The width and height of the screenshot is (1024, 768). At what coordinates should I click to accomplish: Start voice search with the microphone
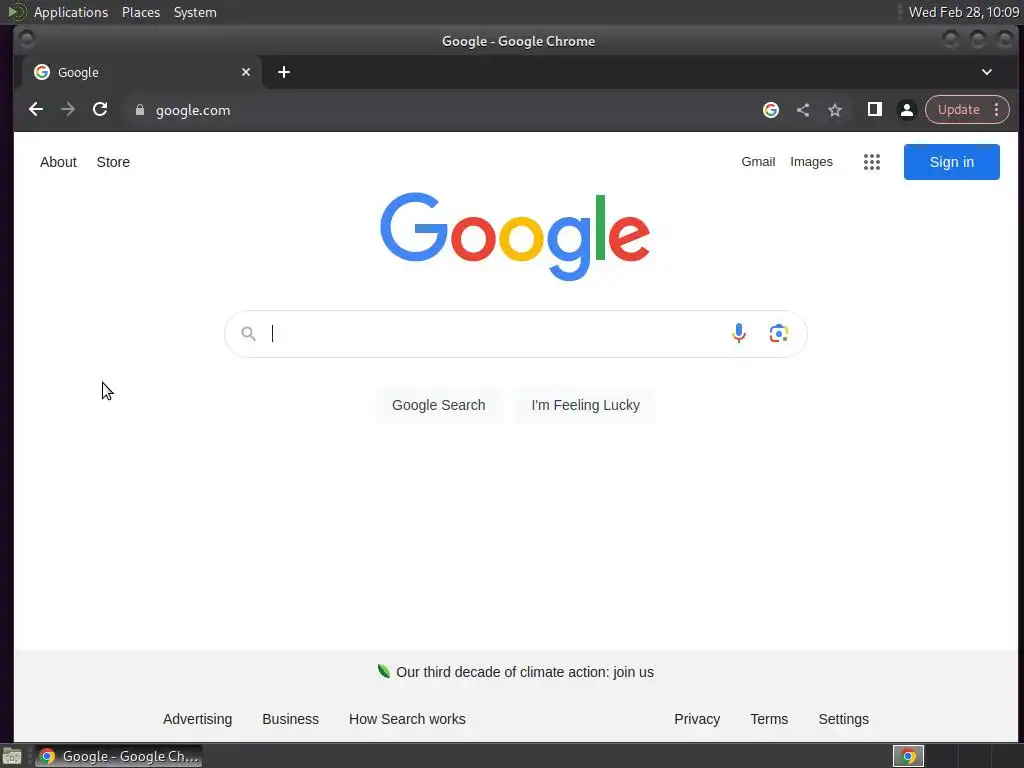point(739,334)
